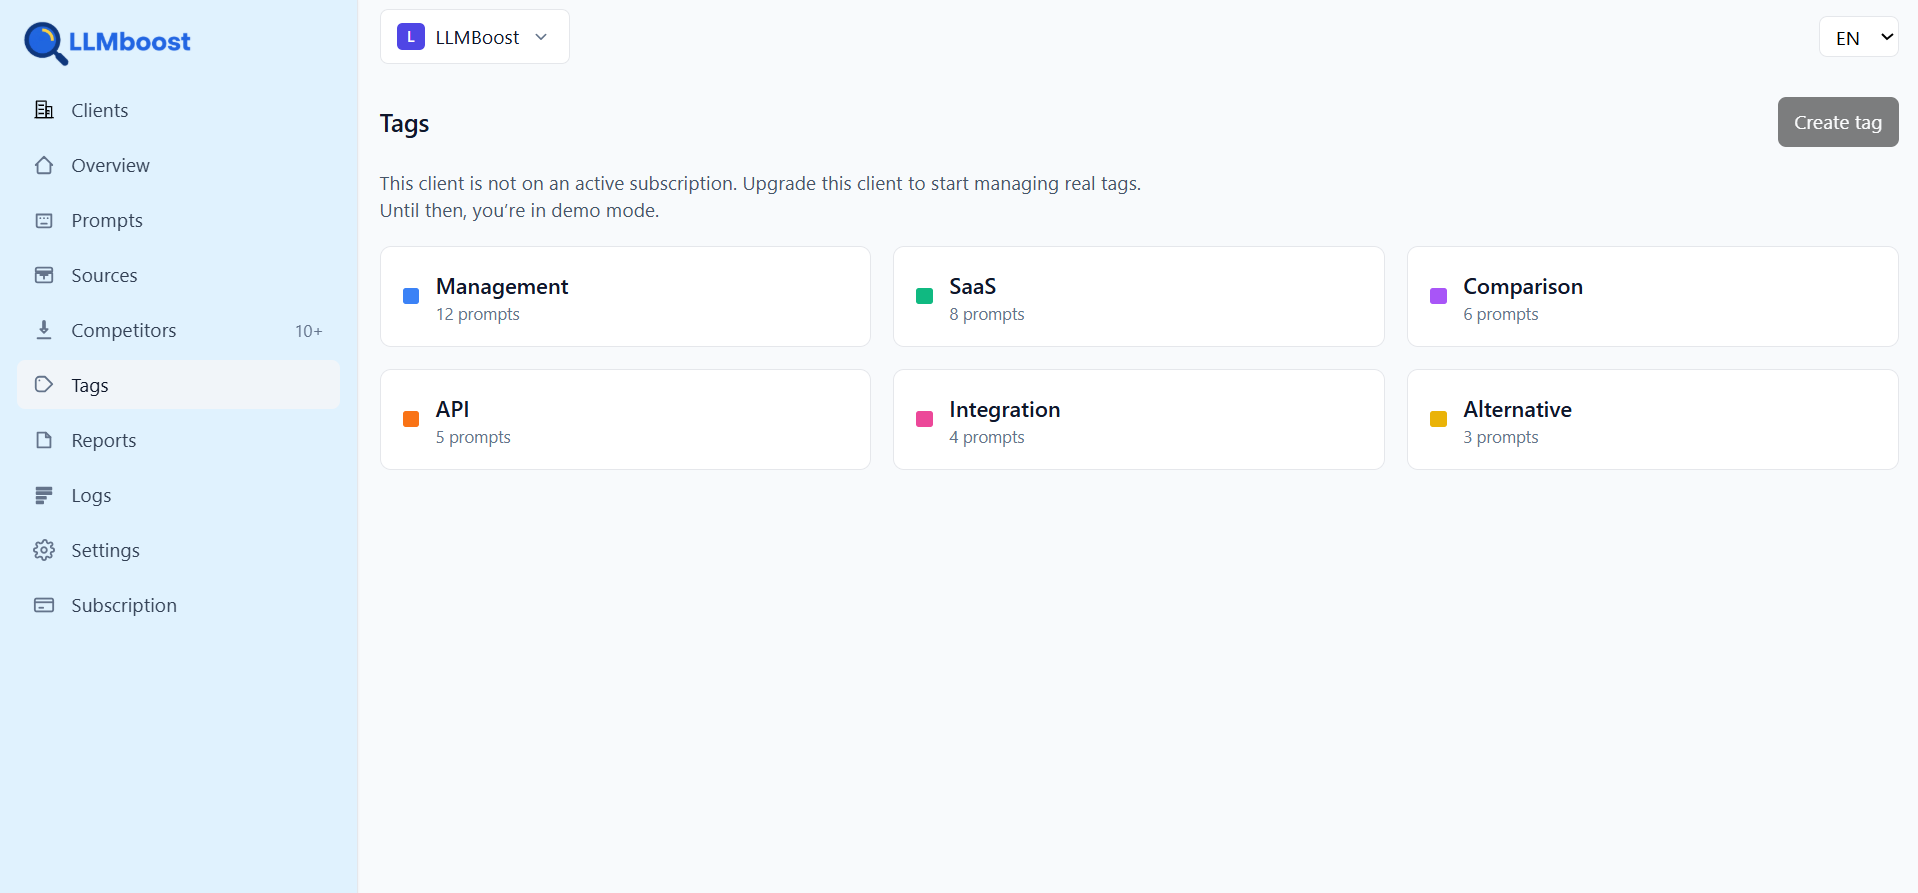Screen dimensions: 1918x893
Task: Select the Subscription card icon
Action: [44, 605]
